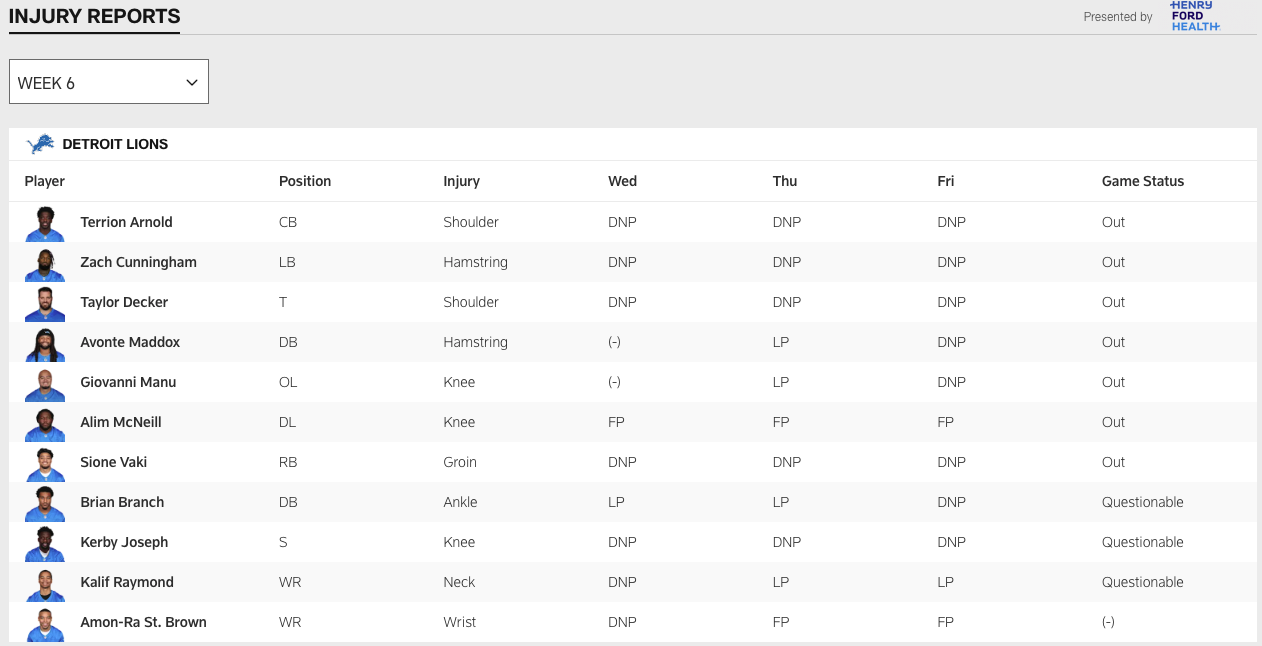Open the Henry Ford Health sponsor logo
The height and width of the screenshot is (646, 1262).
click(x=1195, y=16)
